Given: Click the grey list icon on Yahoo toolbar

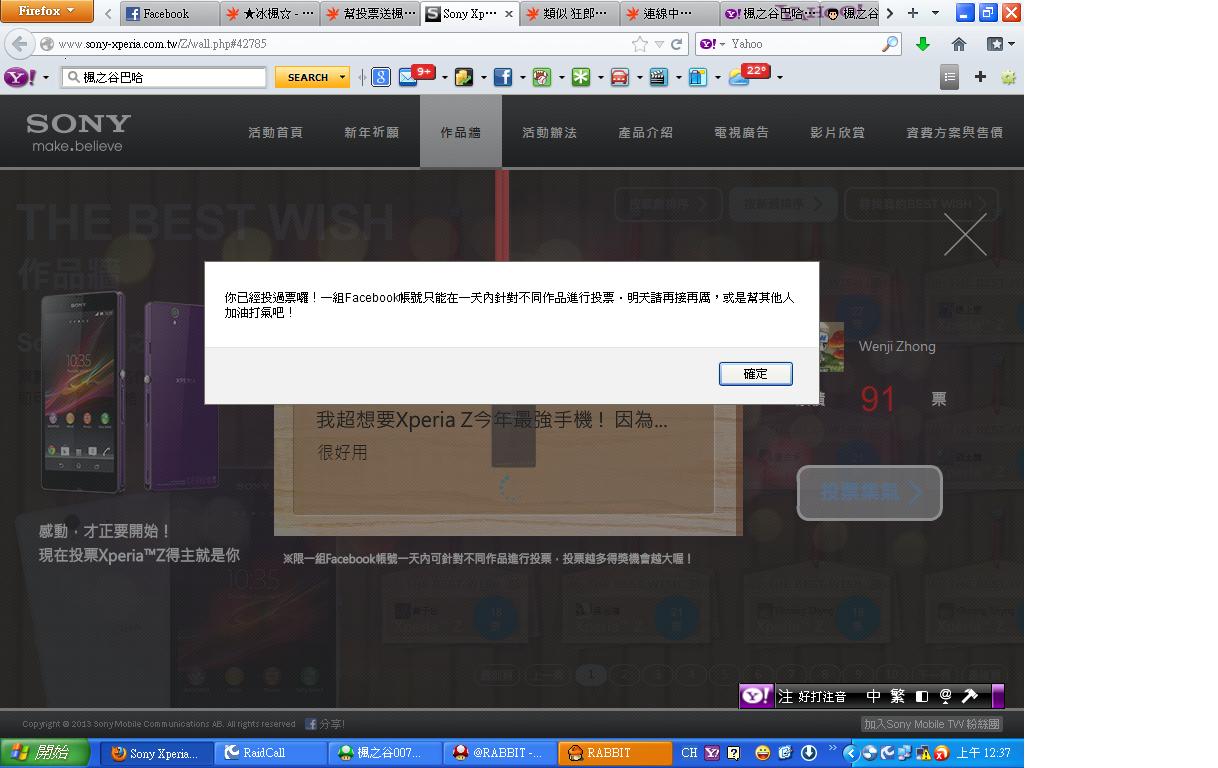Looking at the screenshot, I should [x=950, y=77].
